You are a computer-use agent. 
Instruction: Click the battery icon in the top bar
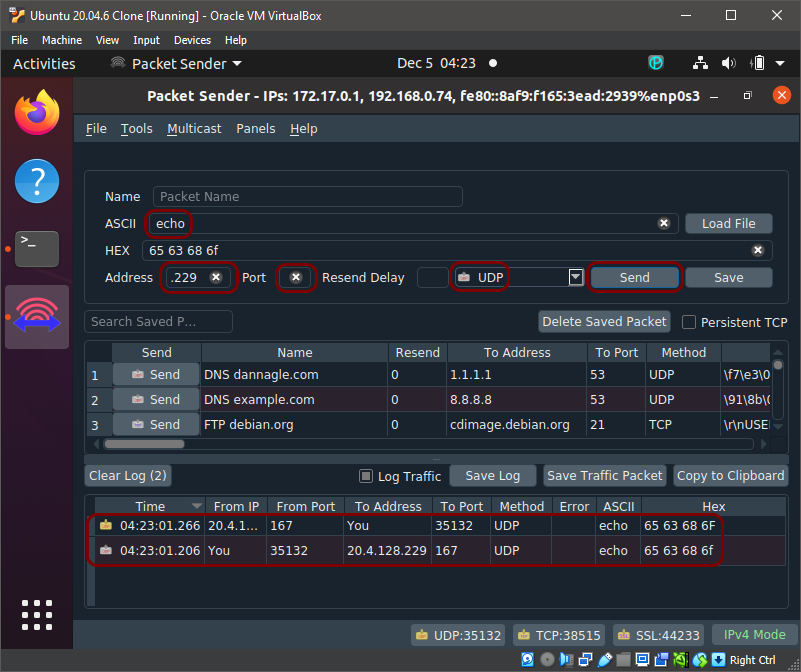[x=758, y=63]
